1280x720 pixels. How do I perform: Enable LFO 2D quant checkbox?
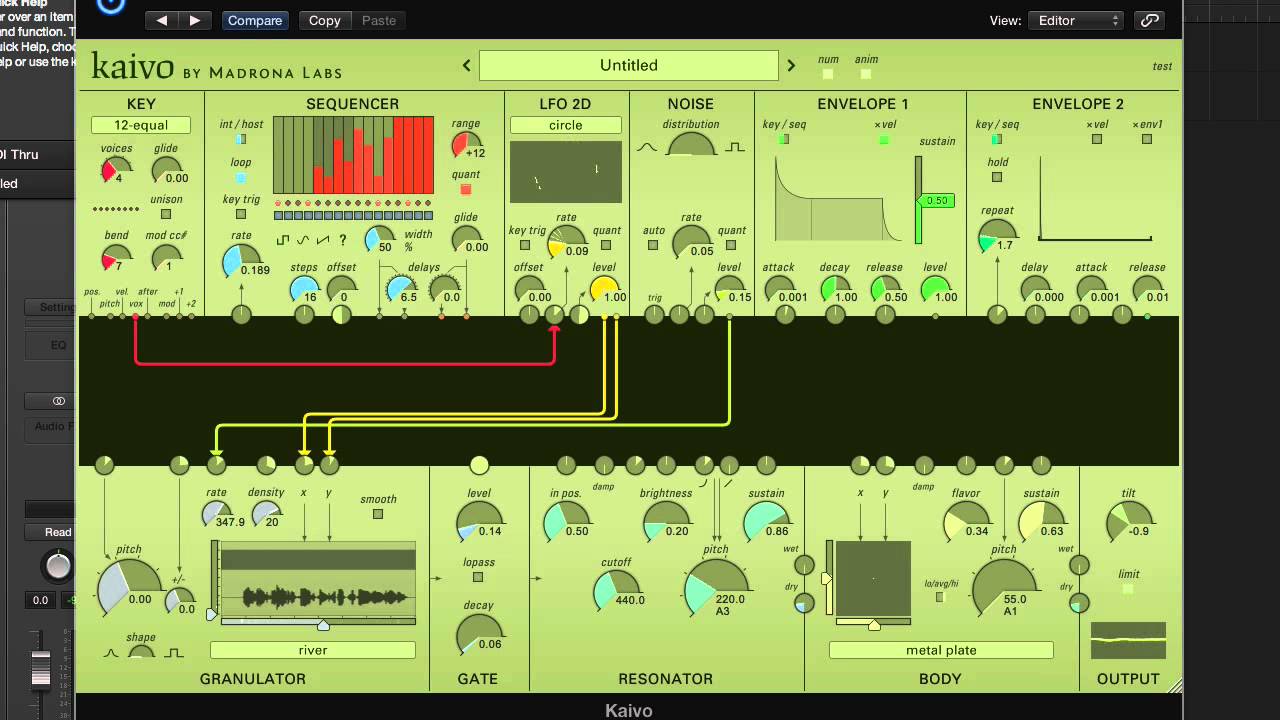tap(606, 245)
